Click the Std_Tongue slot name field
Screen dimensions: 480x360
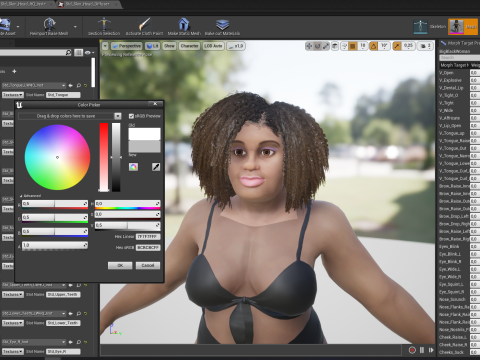[x=63, y=95]
